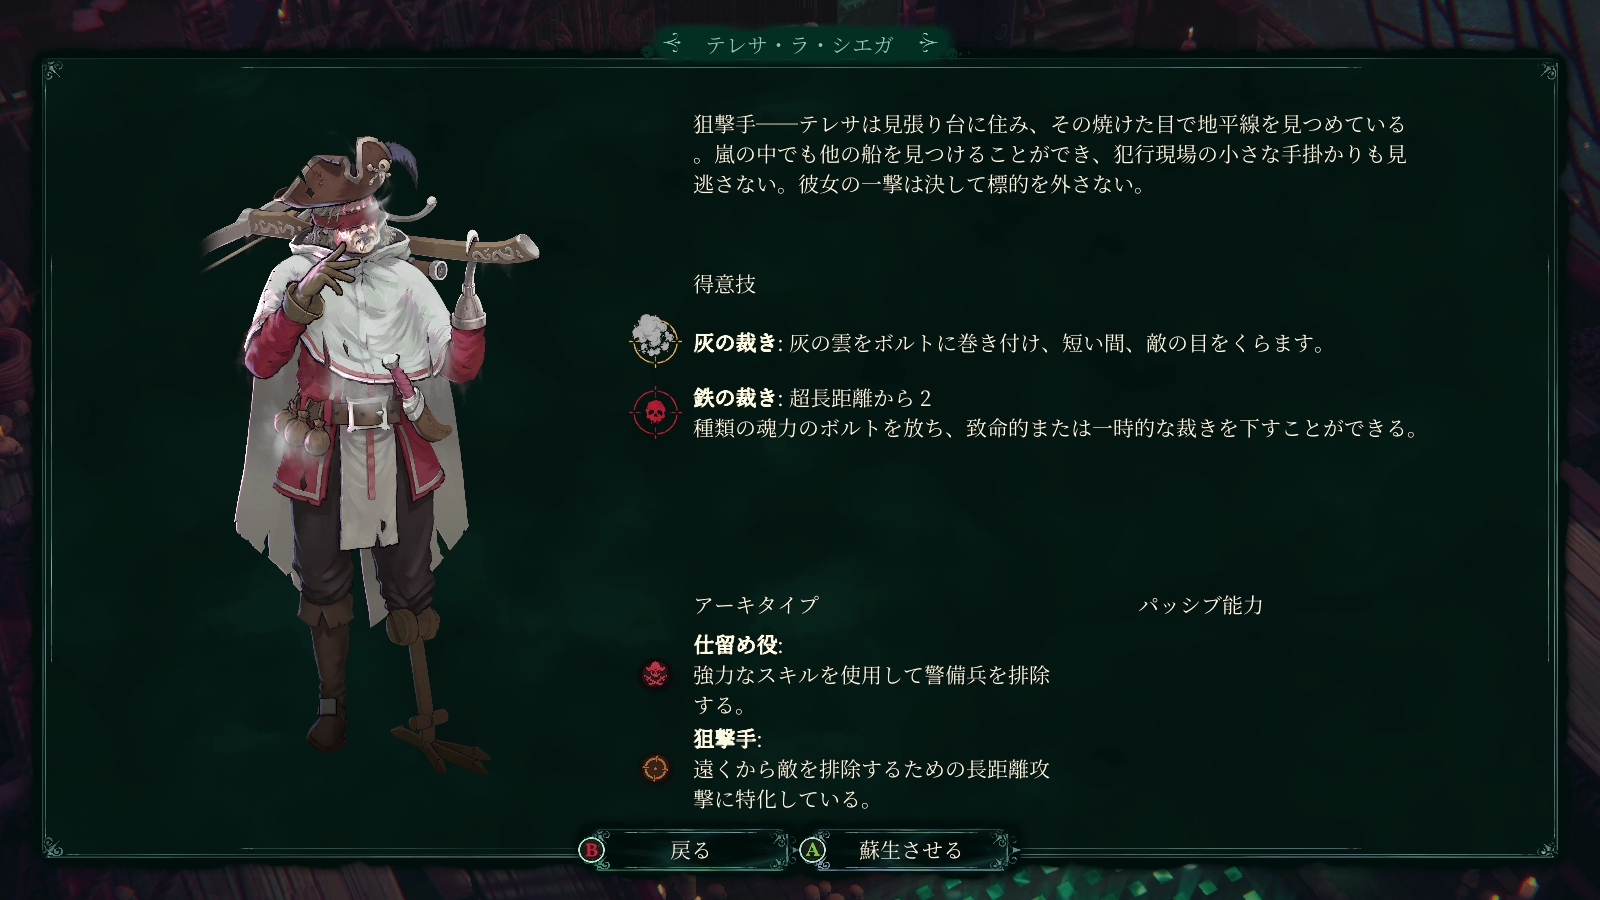Click the アーキタイプ section heading
1600x900 pixels.
point(756,605)
